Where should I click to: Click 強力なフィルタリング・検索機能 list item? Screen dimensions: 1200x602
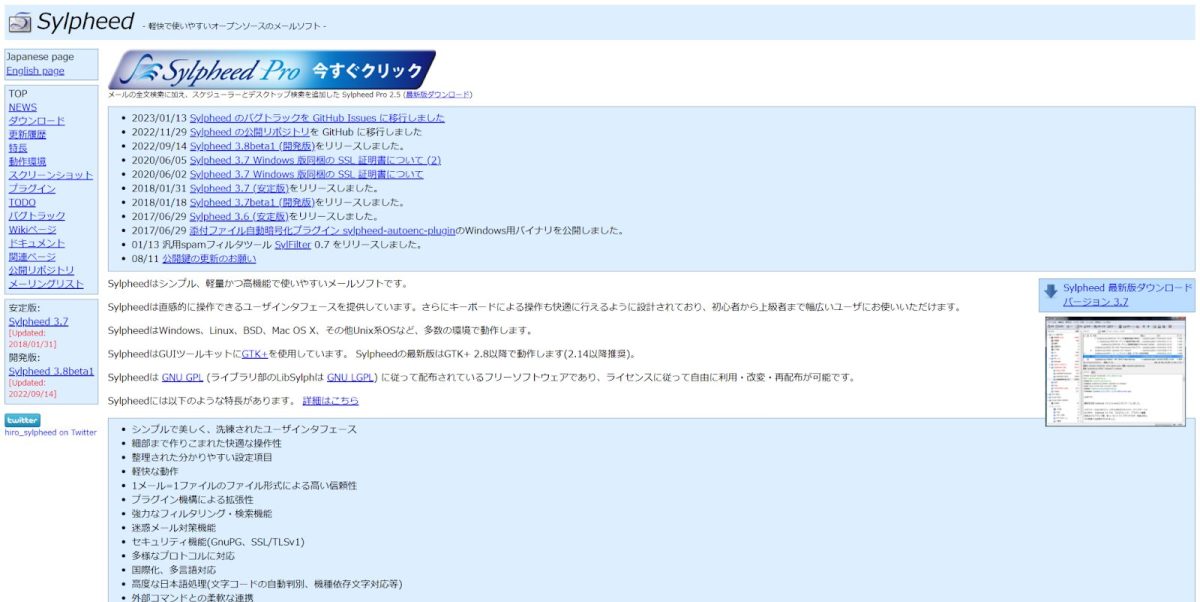tap(201, 513)
